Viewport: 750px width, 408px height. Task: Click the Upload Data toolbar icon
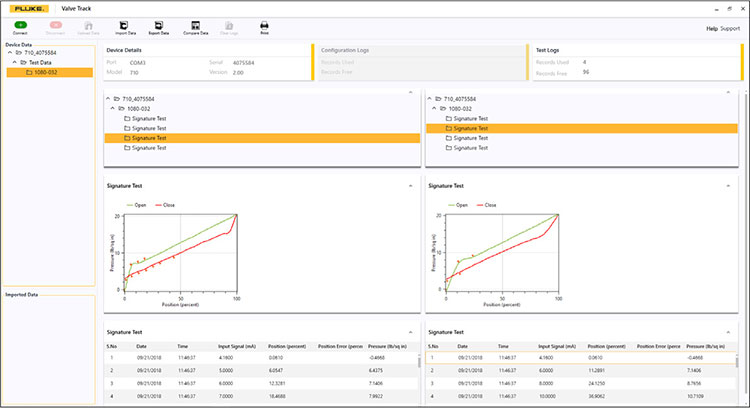coord(90,25)
